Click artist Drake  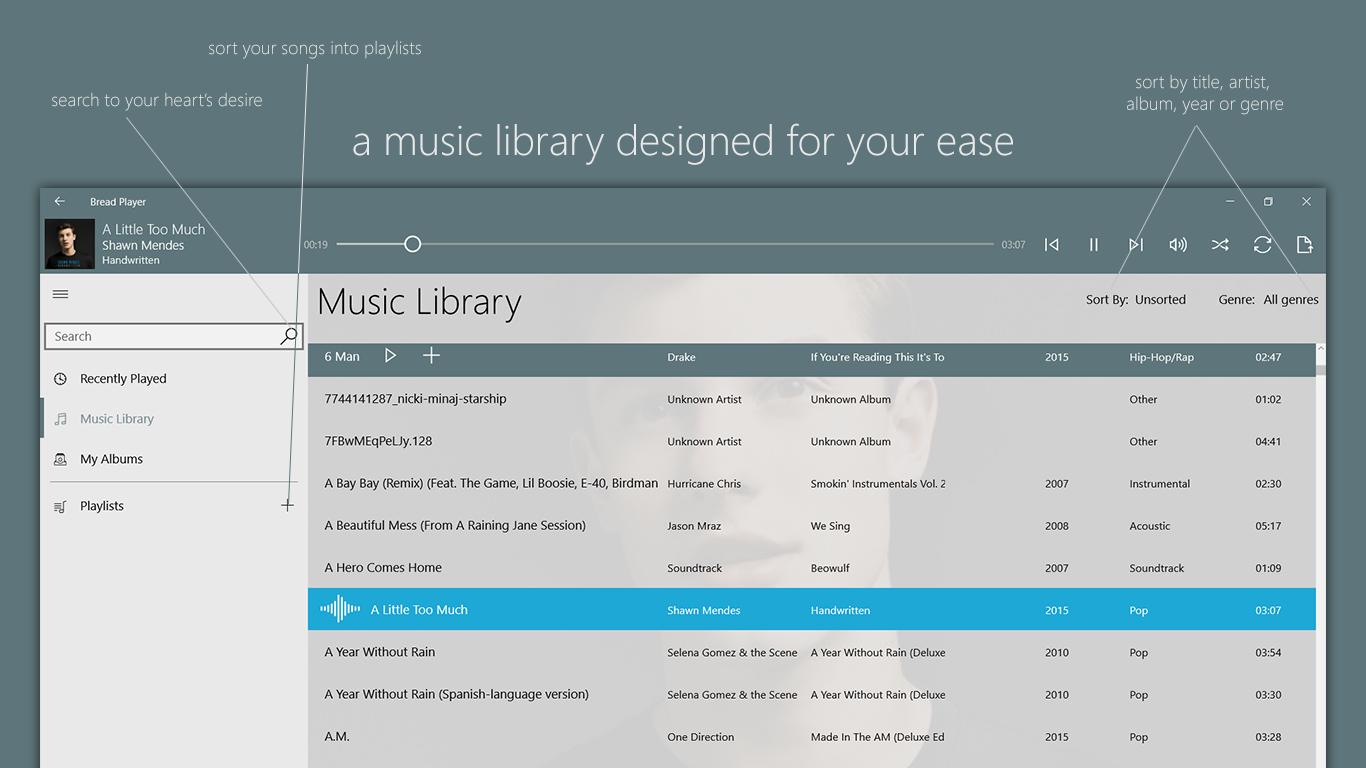pos(681,357)
